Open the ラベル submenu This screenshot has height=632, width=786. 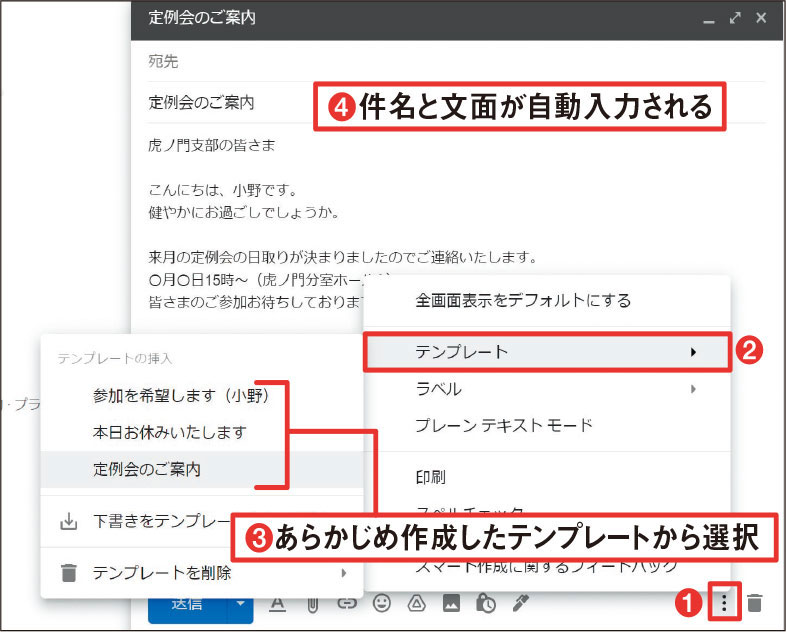click(547, 389)
